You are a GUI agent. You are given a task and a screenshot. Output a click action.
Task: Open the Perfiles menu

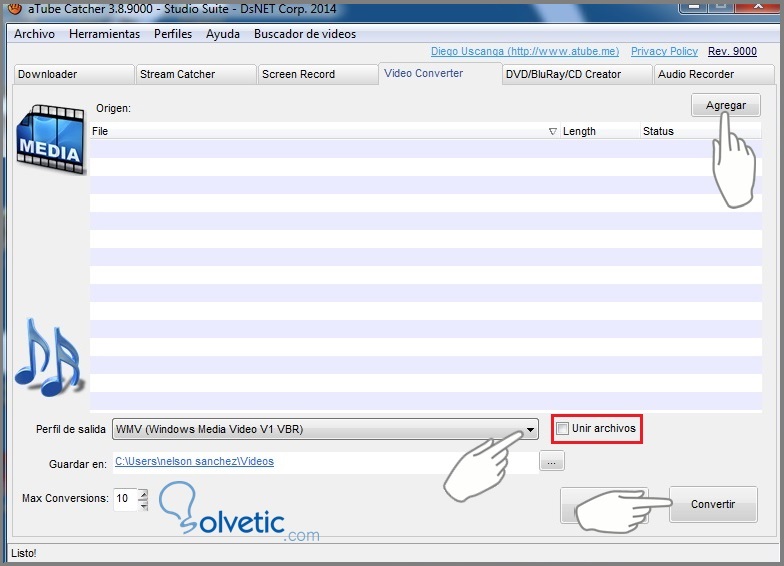pyautogui.click(x=173, y=34)
